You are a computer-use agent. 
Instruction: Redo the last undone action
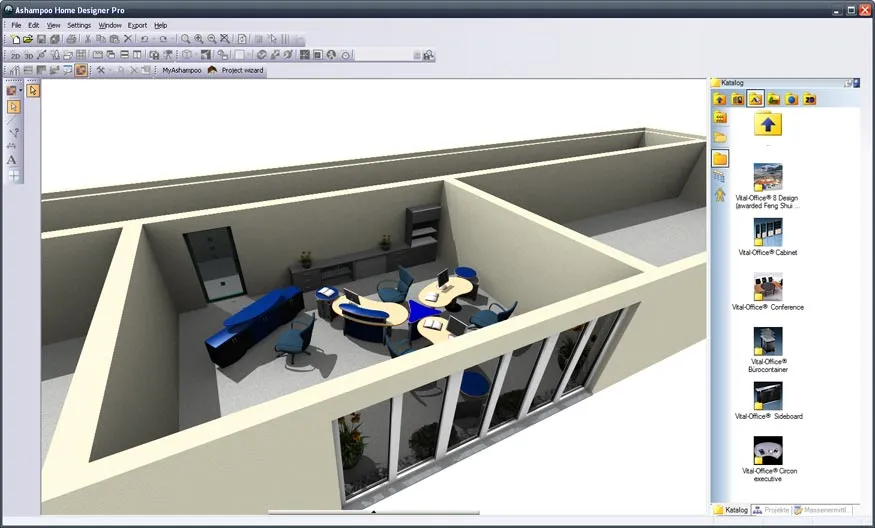tap(163, 39)
